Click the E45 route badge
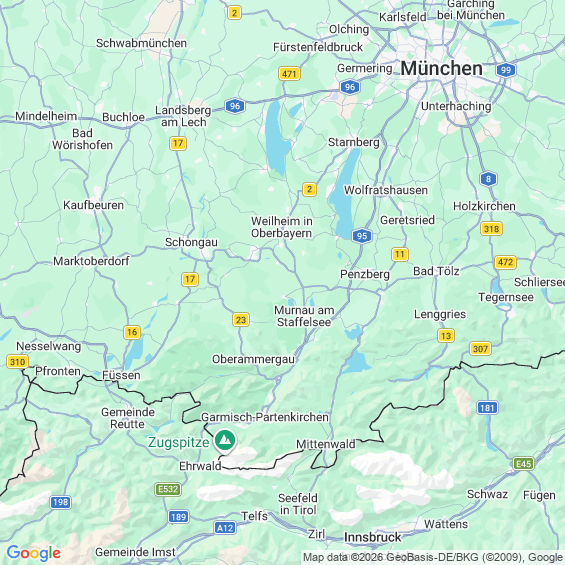 [x=524, y=463]
